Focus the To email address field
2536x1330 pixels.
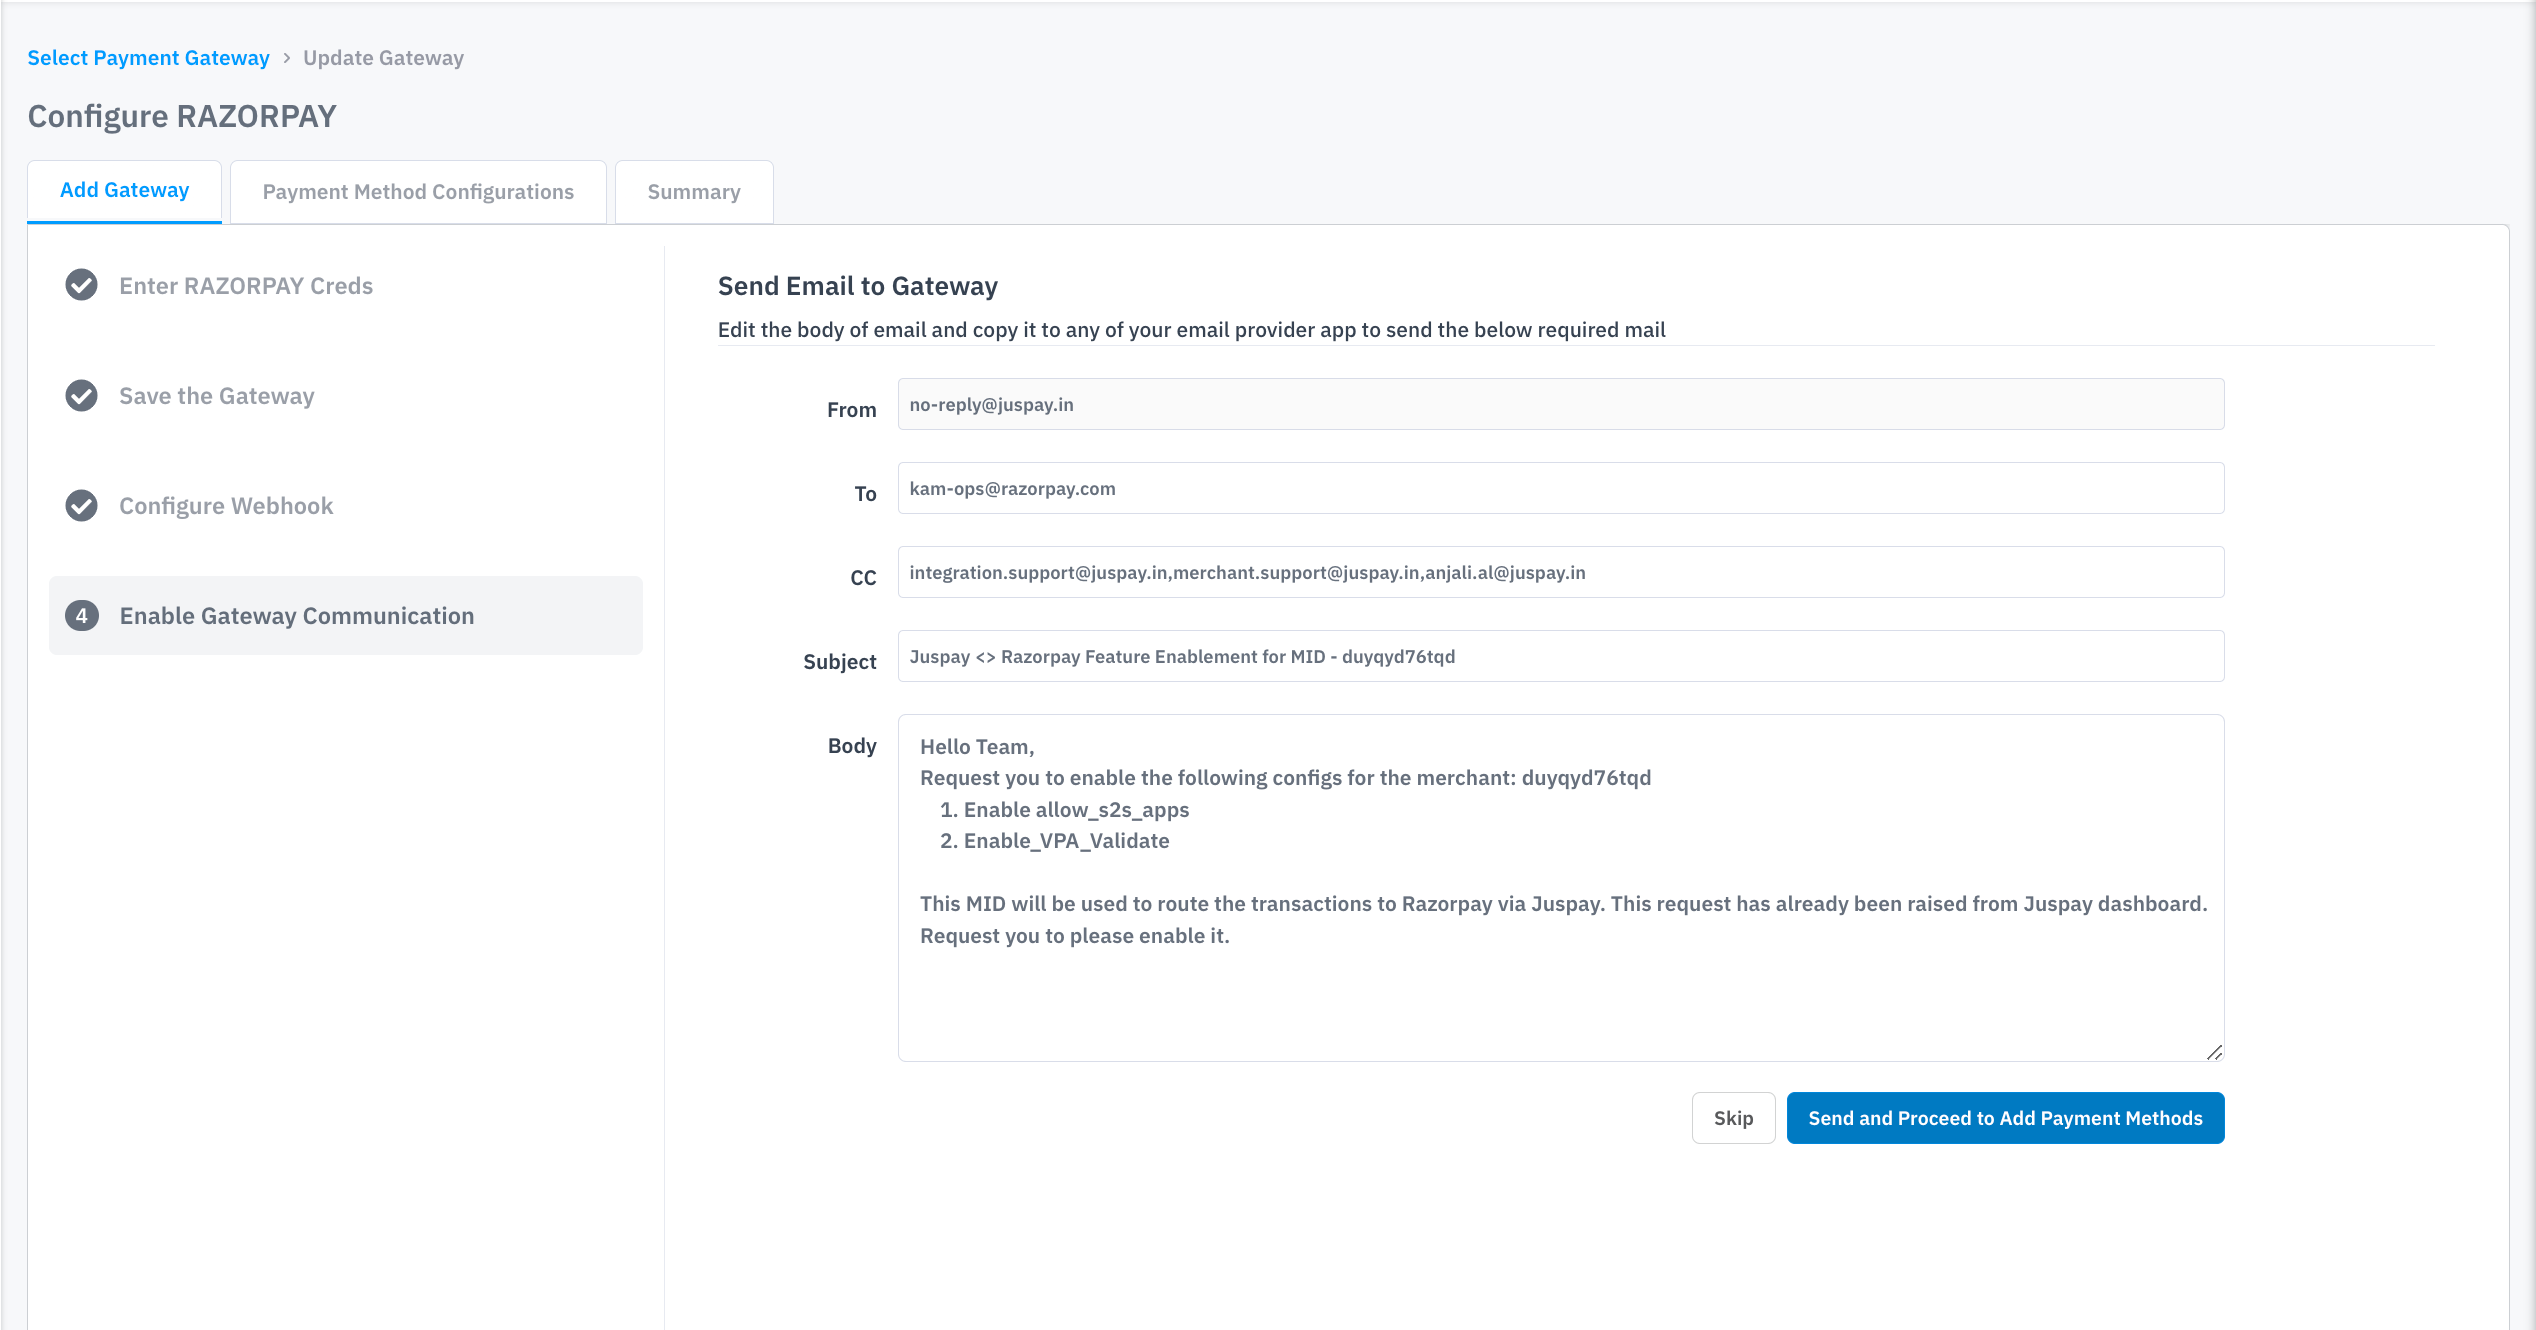point(1560,488)
